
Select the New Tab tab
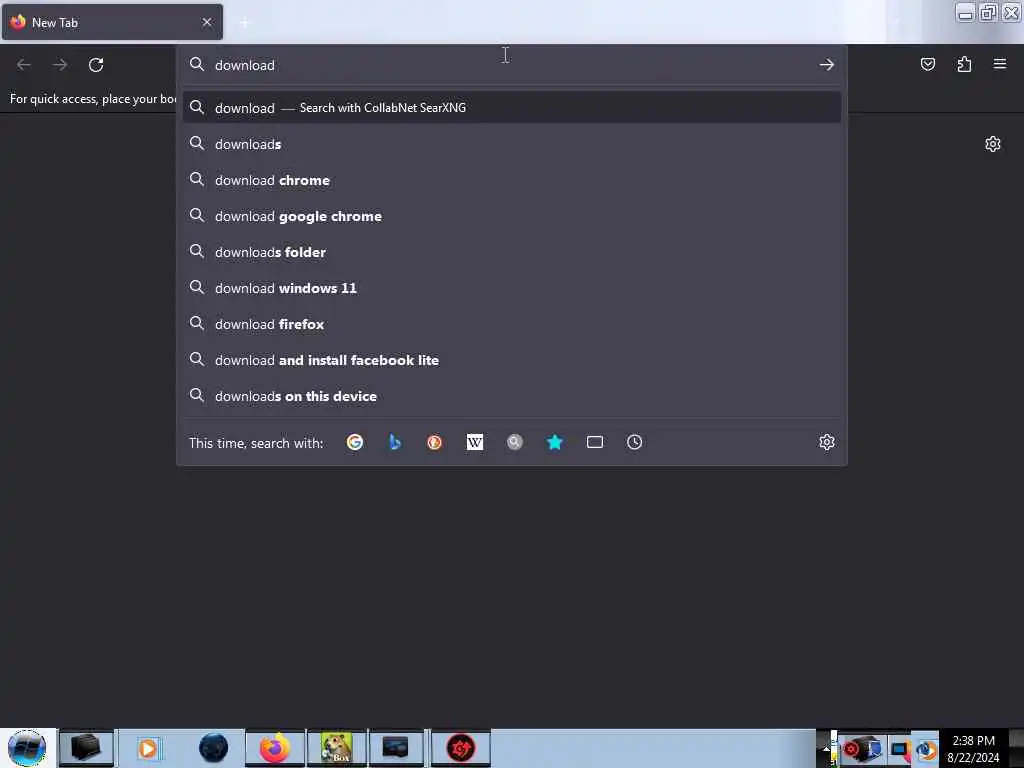[x=112, y=22]
